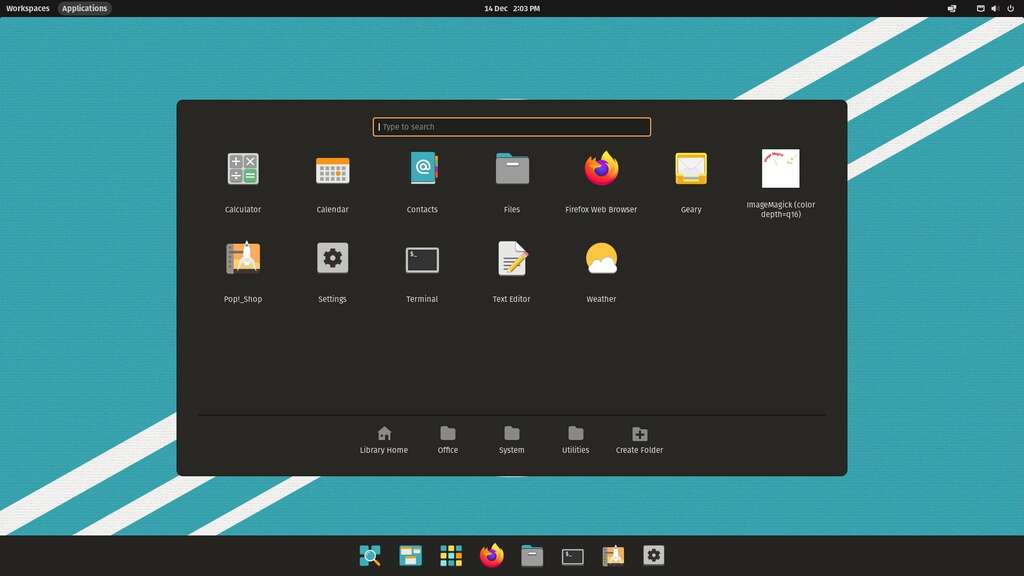Open the Workspaces overview in top bar

click(x=28, y=8)
